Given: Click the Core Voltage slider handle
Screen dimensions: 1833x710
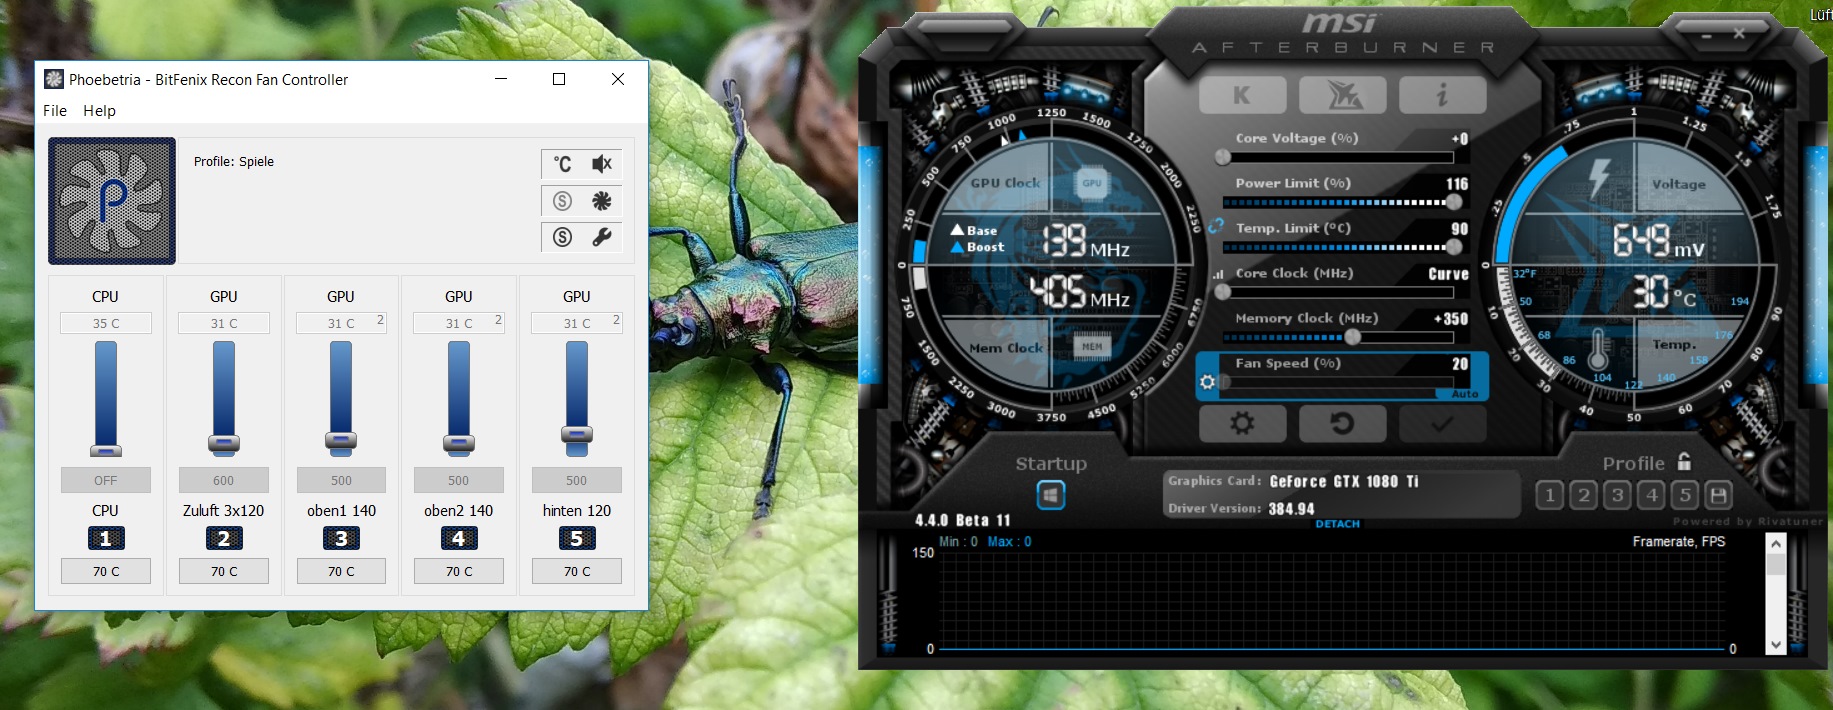Looking at the screenshot, I should point(1222,157).
